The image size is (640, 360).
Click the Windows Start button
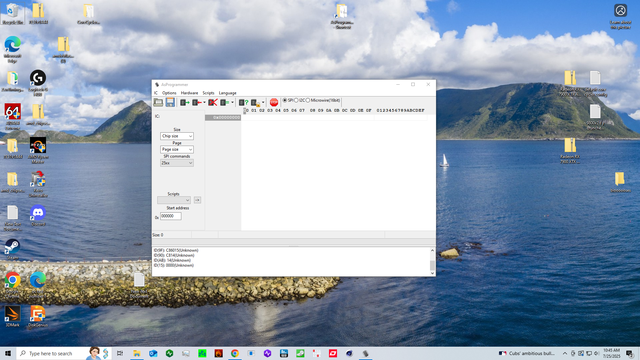click(8, 353)
